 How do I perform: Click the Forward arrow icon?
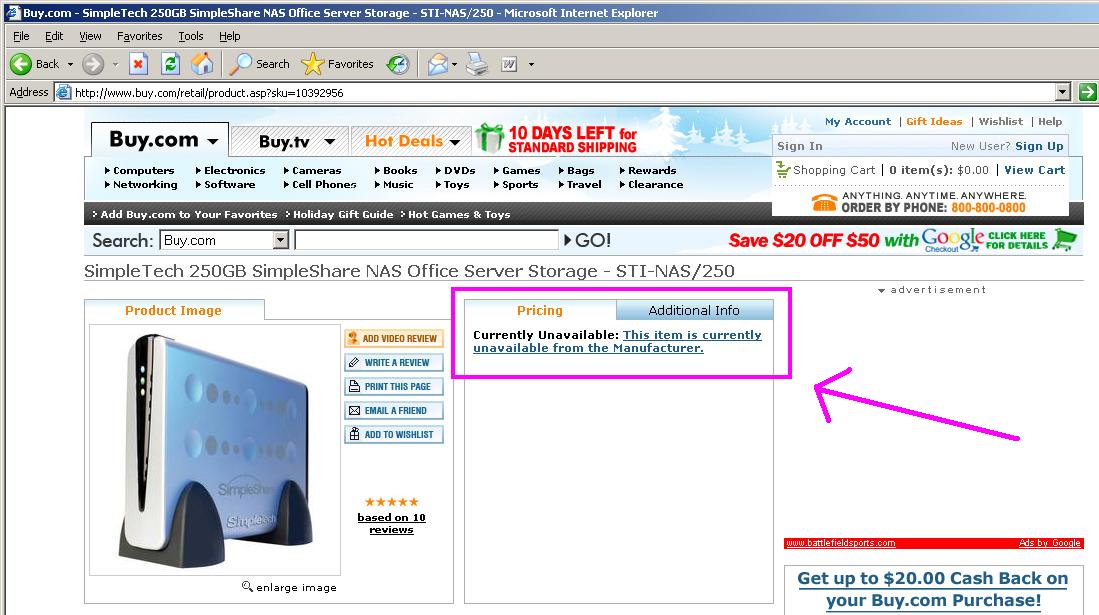pyautogui.click(x=93, y=64)
